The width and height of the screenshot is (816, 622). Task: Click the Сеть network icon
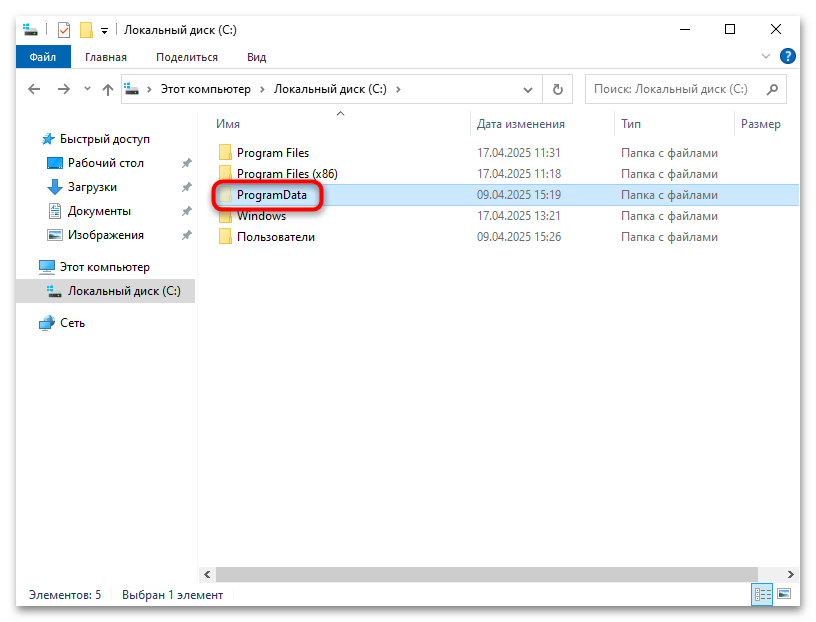pos(46,323)
